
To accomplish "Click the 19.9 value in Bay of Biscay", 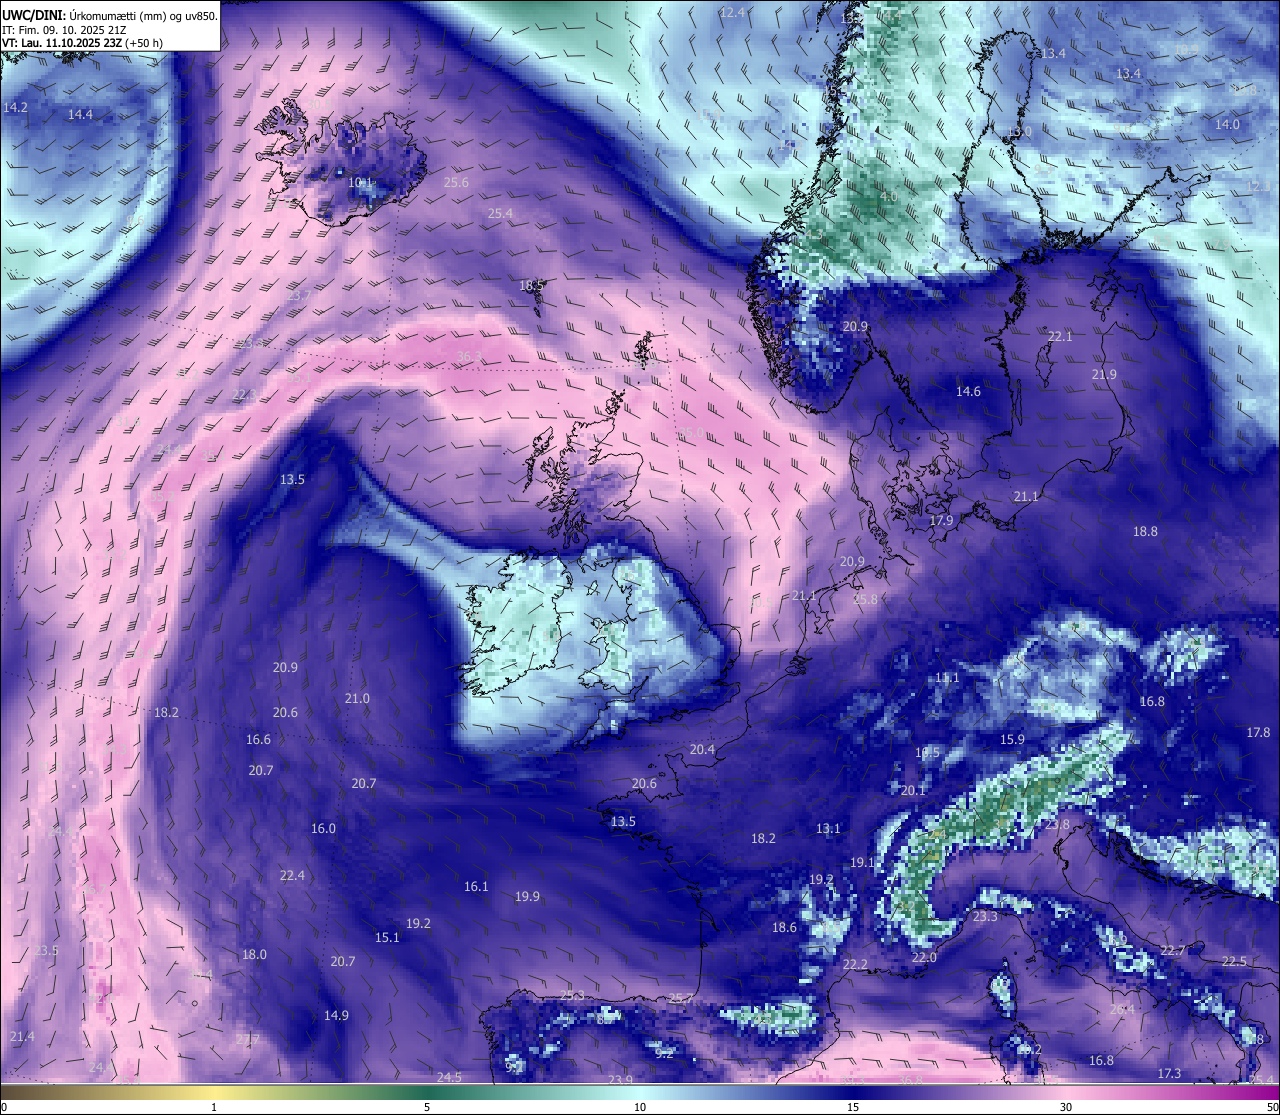I will coord(527,897).
